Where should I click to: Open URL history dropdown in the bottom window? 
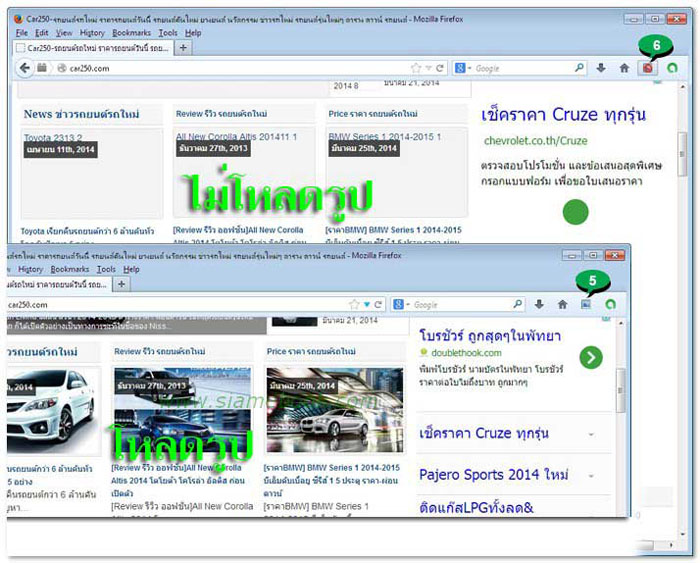tap(367, 304)
